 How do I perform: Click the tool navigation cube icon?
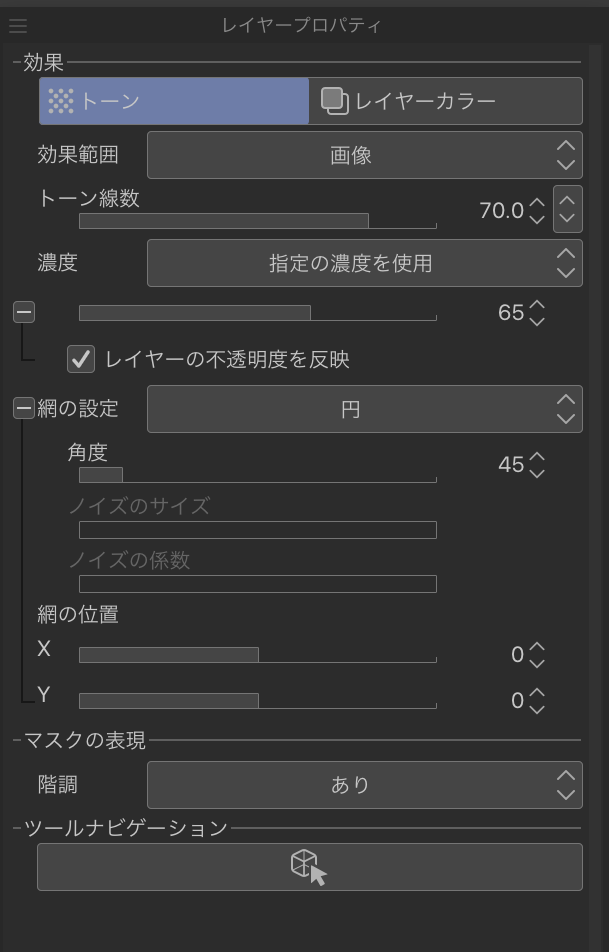tap(309, 867)
